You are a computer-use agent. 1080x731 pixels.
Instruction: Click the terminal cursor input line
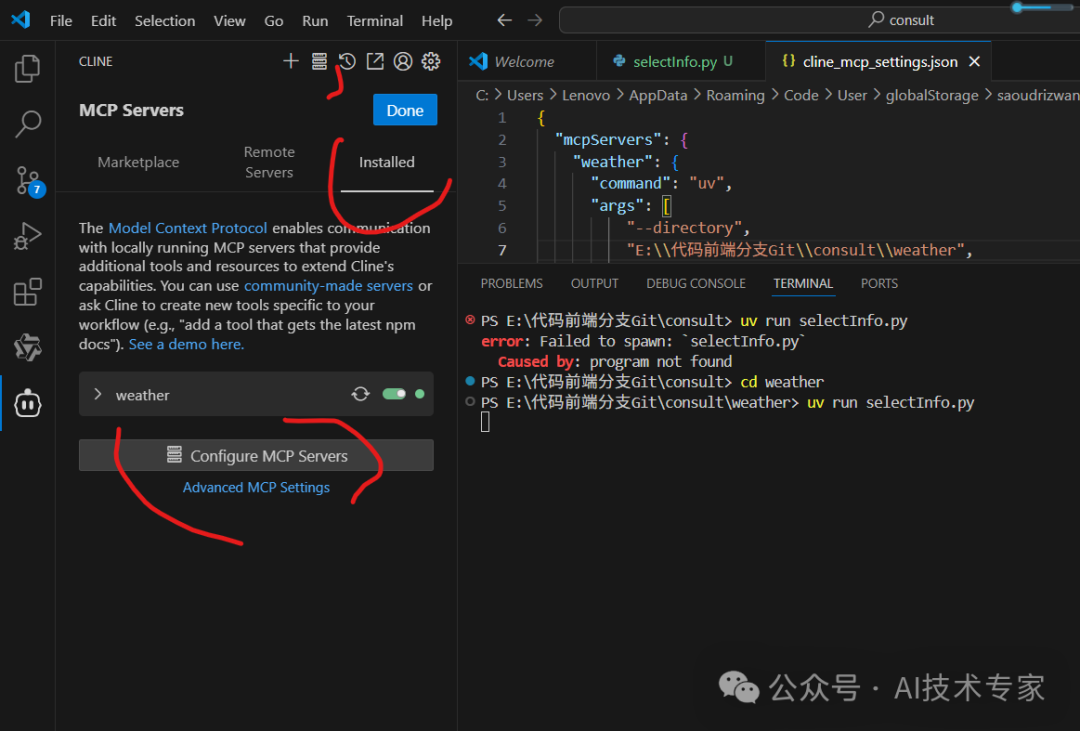[486, 422]
